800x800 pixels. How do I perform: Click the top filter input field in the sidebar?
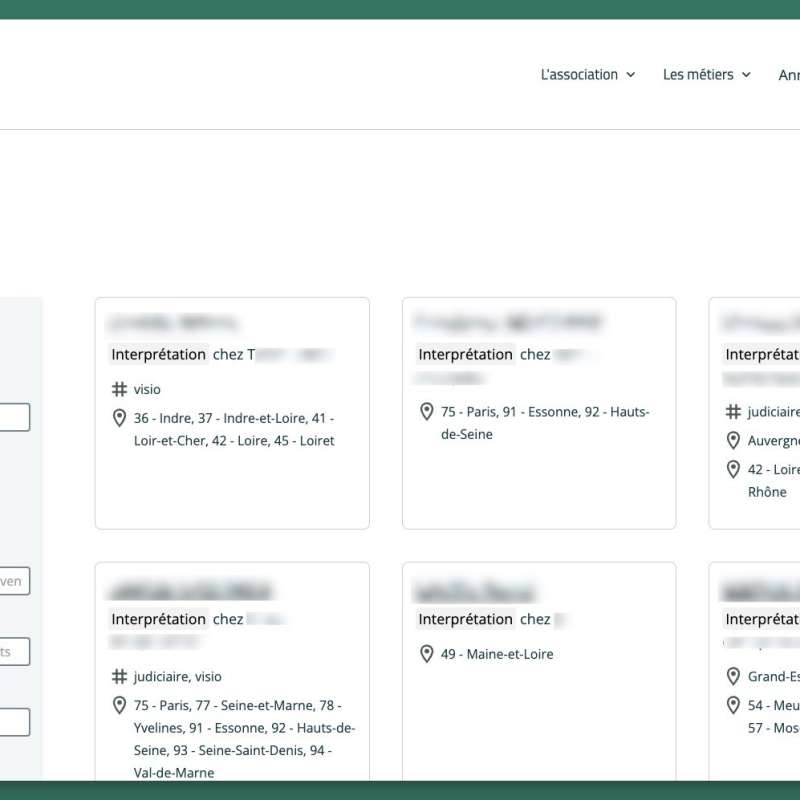(x=12, y=416)
